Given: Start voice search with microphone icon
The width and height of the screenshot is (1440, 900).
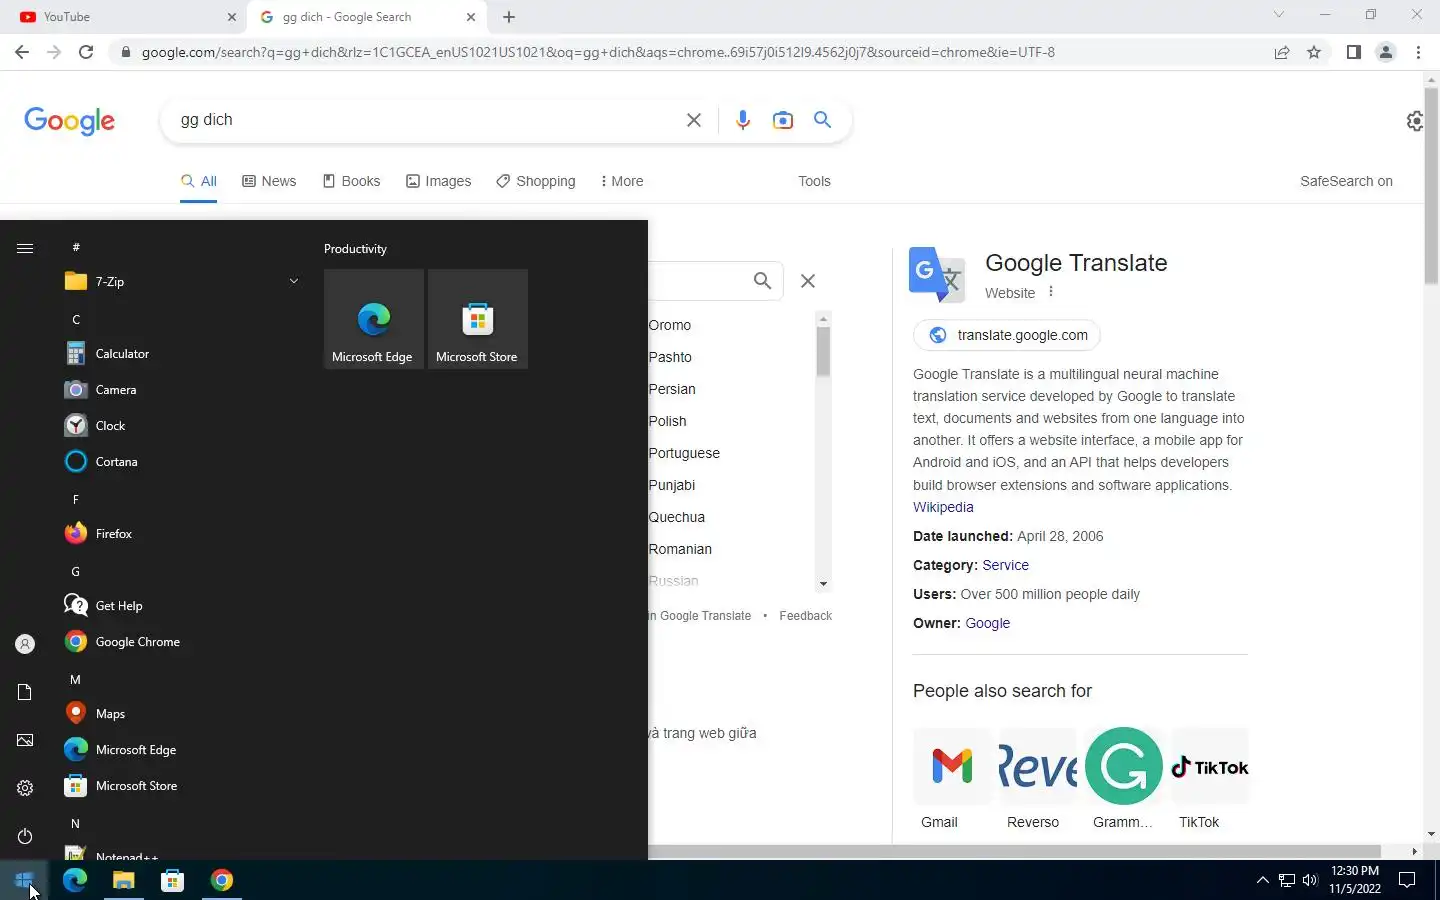Looking at the screenshot, I should click(742, 120).
